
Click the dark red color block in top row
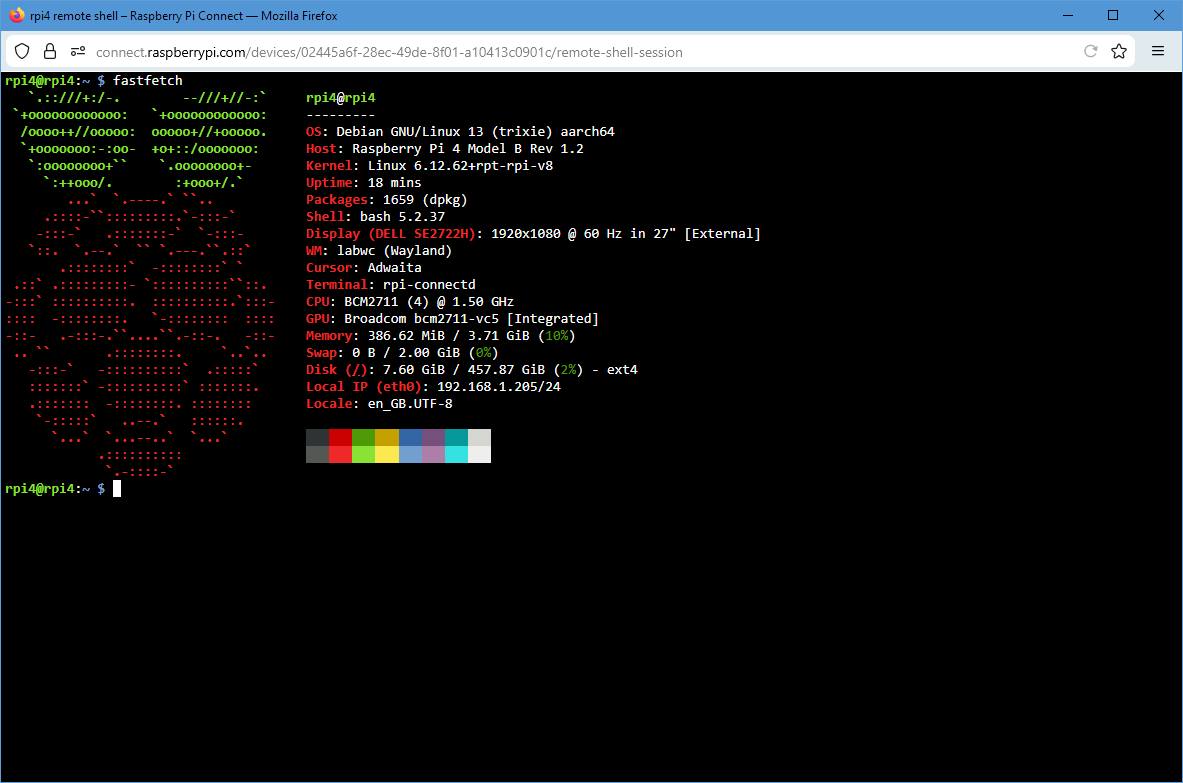pos(340,437)
